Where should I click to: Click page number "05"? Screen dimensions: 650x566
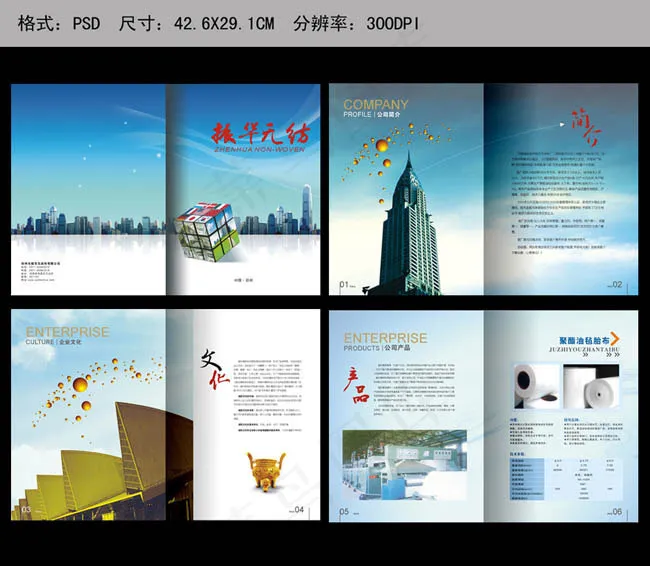click(x=344, y=512)
